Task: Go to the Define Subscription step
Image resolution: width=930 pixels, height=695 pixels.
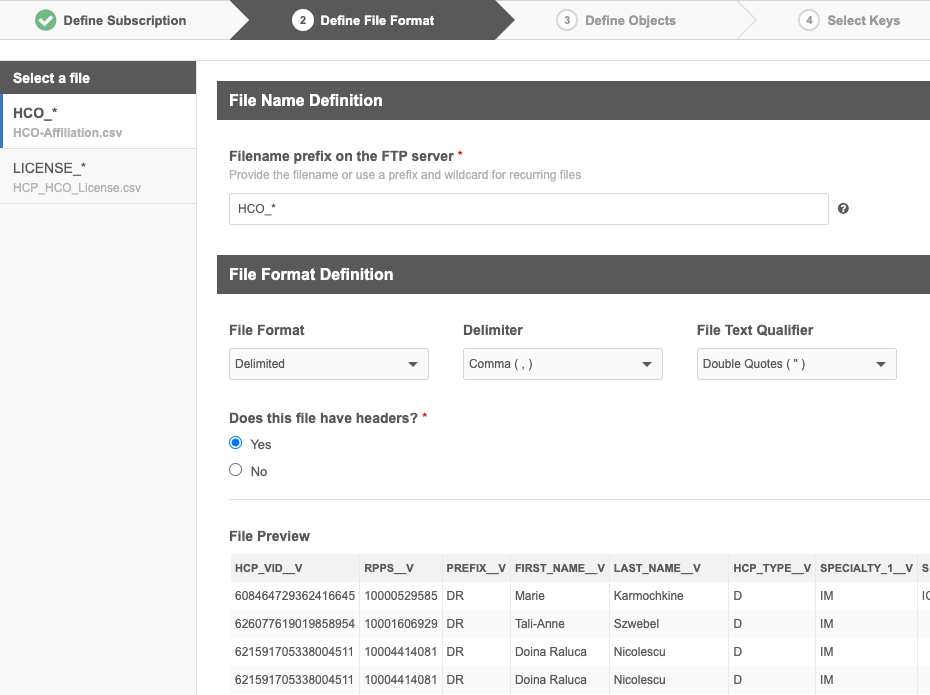Action: pos(124,20)
